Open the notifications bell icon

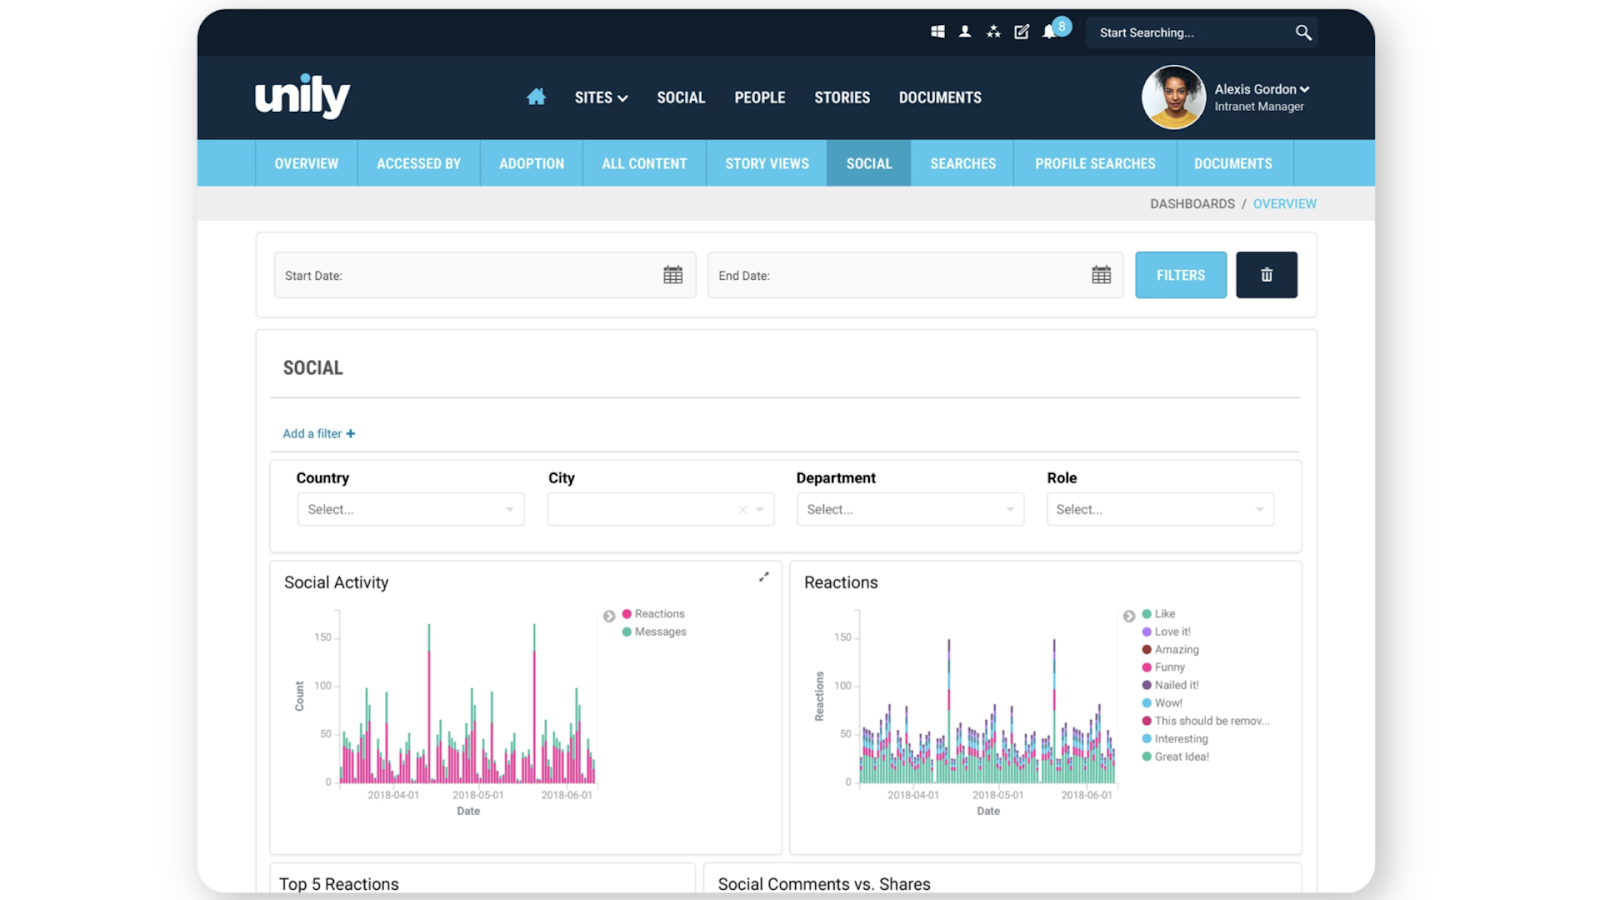1049,32
